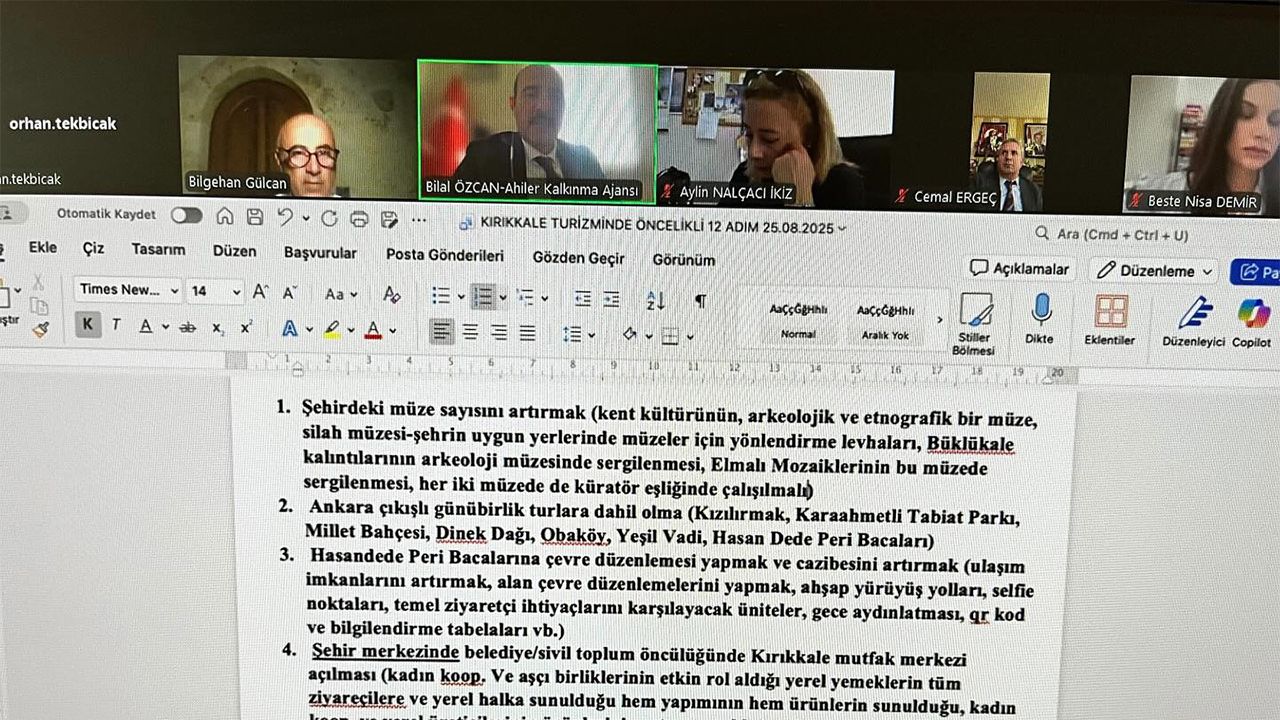Switch to the Başvurular ribbon tab
The height and width of the screenshot is (720, 1280).
320,253
